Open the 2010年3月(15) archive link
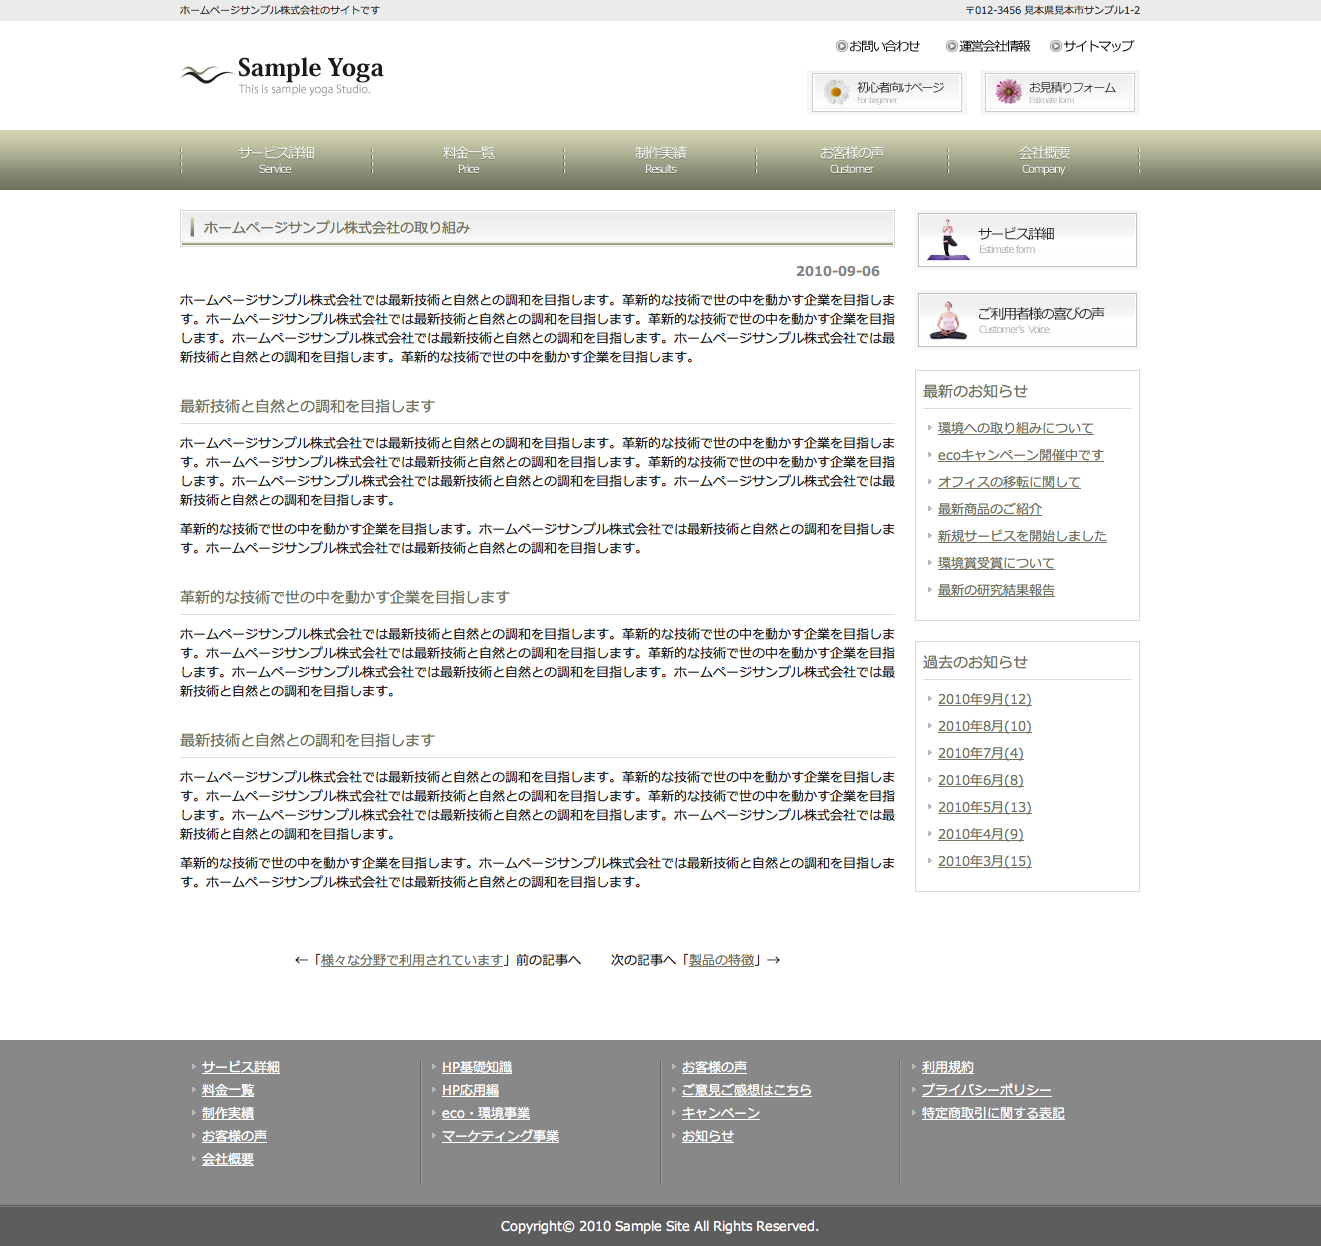Viewport: 1321px width, 1246px height. (984, 861)
